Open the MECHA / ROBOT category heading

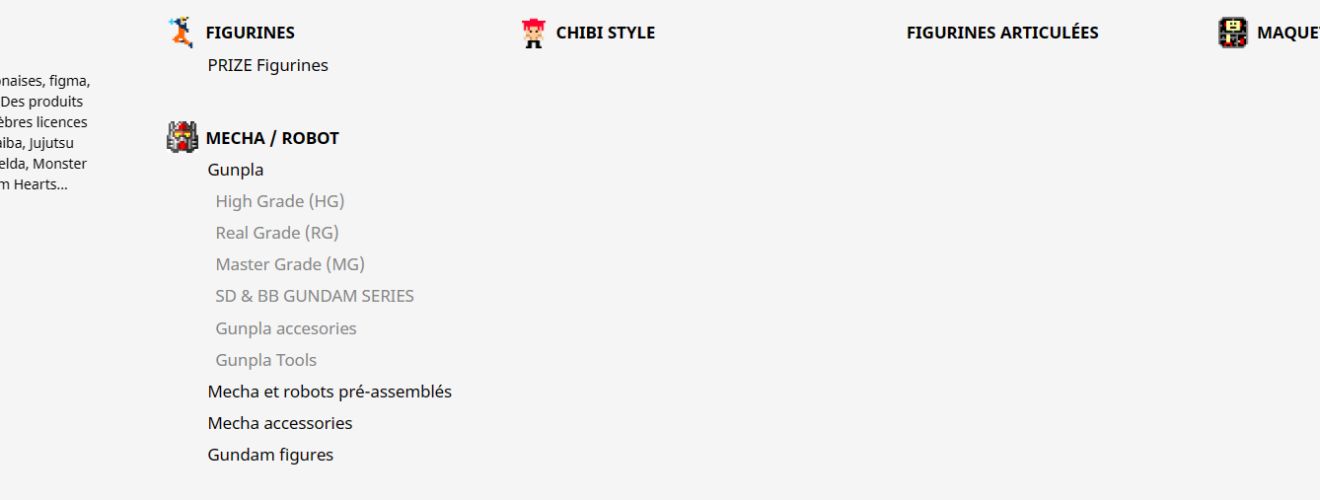click(x=272, y=138)
